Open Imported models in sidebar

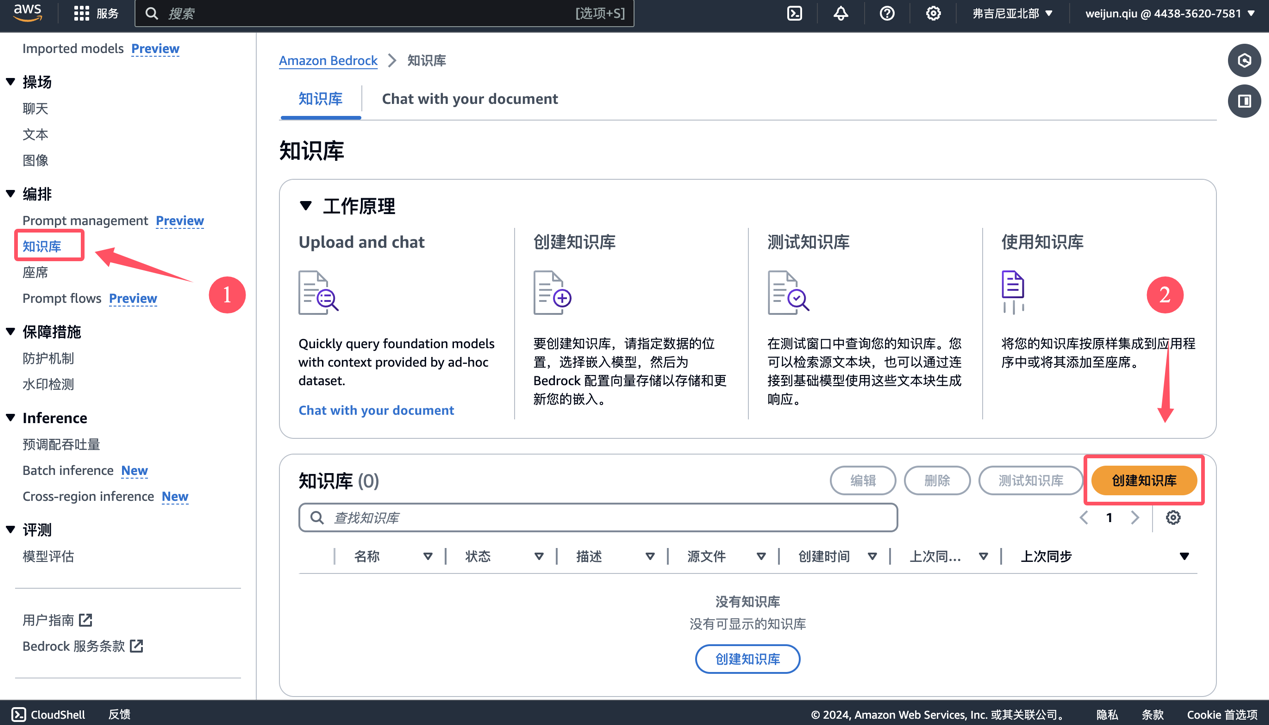click(73, 48)
